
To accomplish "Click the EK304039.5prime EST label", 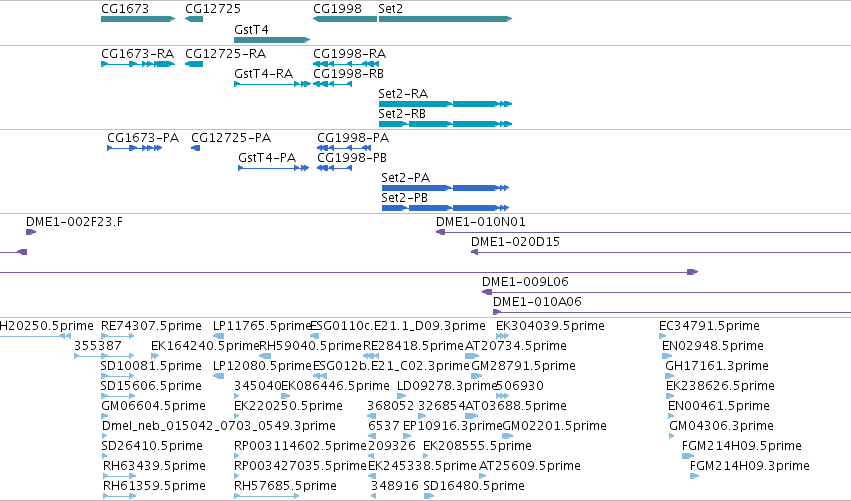I will click(550, 326).
